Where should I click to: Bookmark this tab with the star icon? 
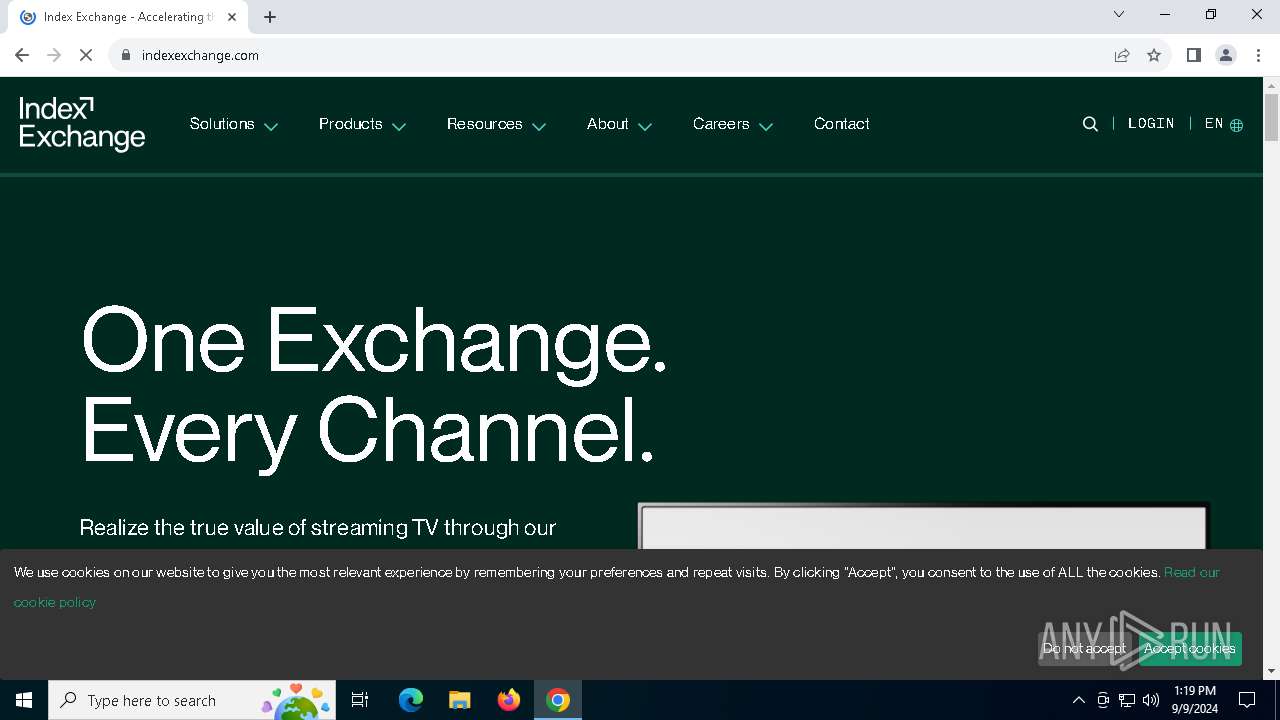pos(1154,55)
